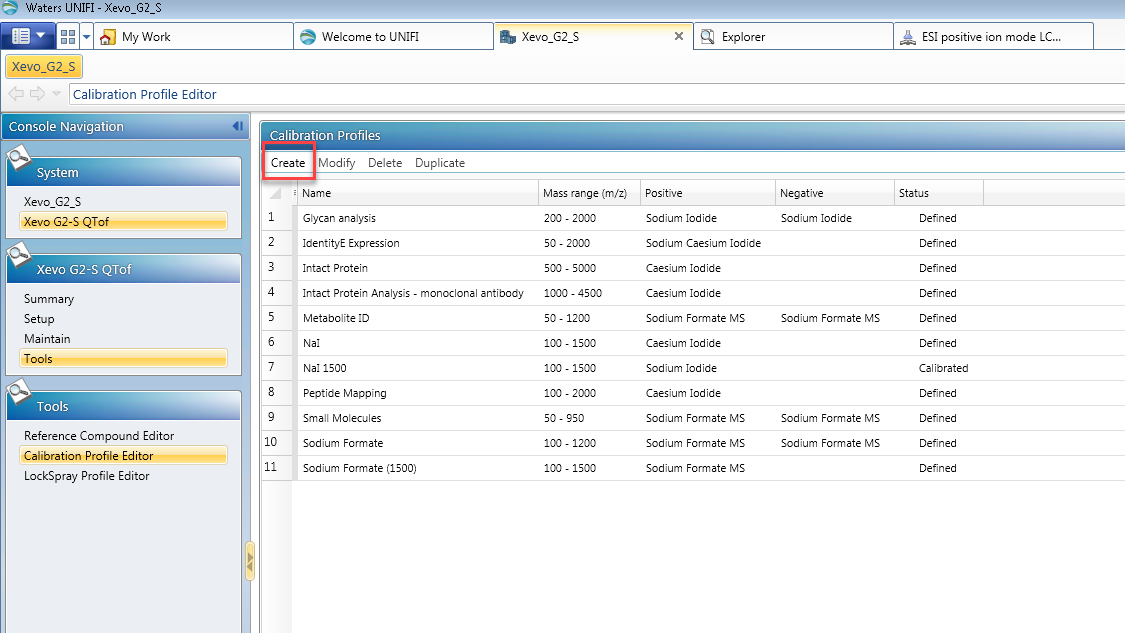Click the side panel splitter handle
Screen dimensions: 1125x633
250,561
